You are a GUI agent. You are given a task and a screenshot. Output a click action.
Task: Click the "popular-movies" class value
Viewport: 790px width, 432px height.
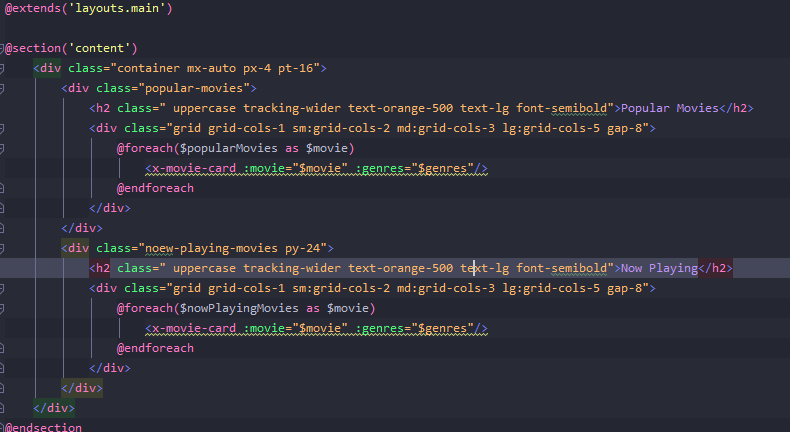coord(194,88)
